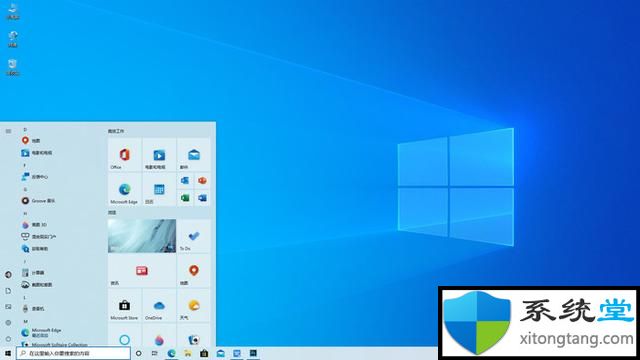
Task: Click the letter G header in app list
Action: (x=25, y=189)
